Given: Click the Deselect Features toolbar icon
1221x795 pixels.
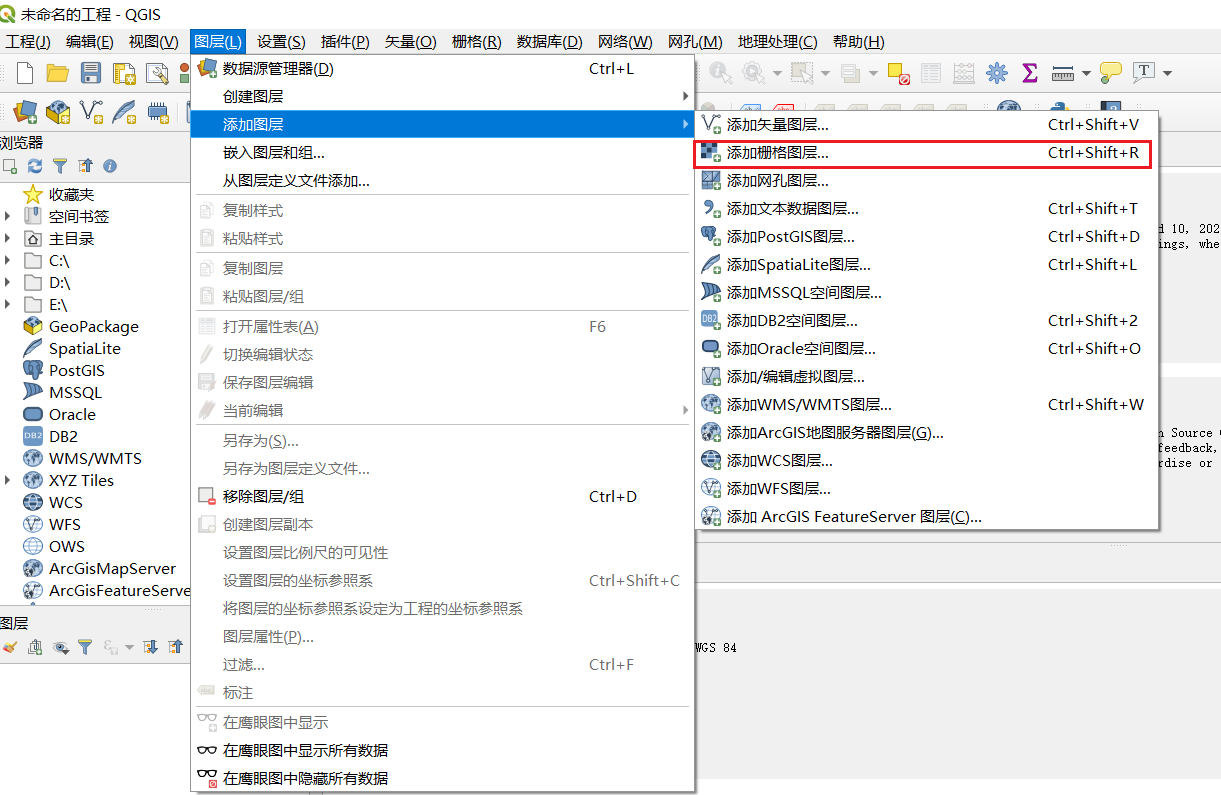Looking at the screenshot, I should click(898, 73).
